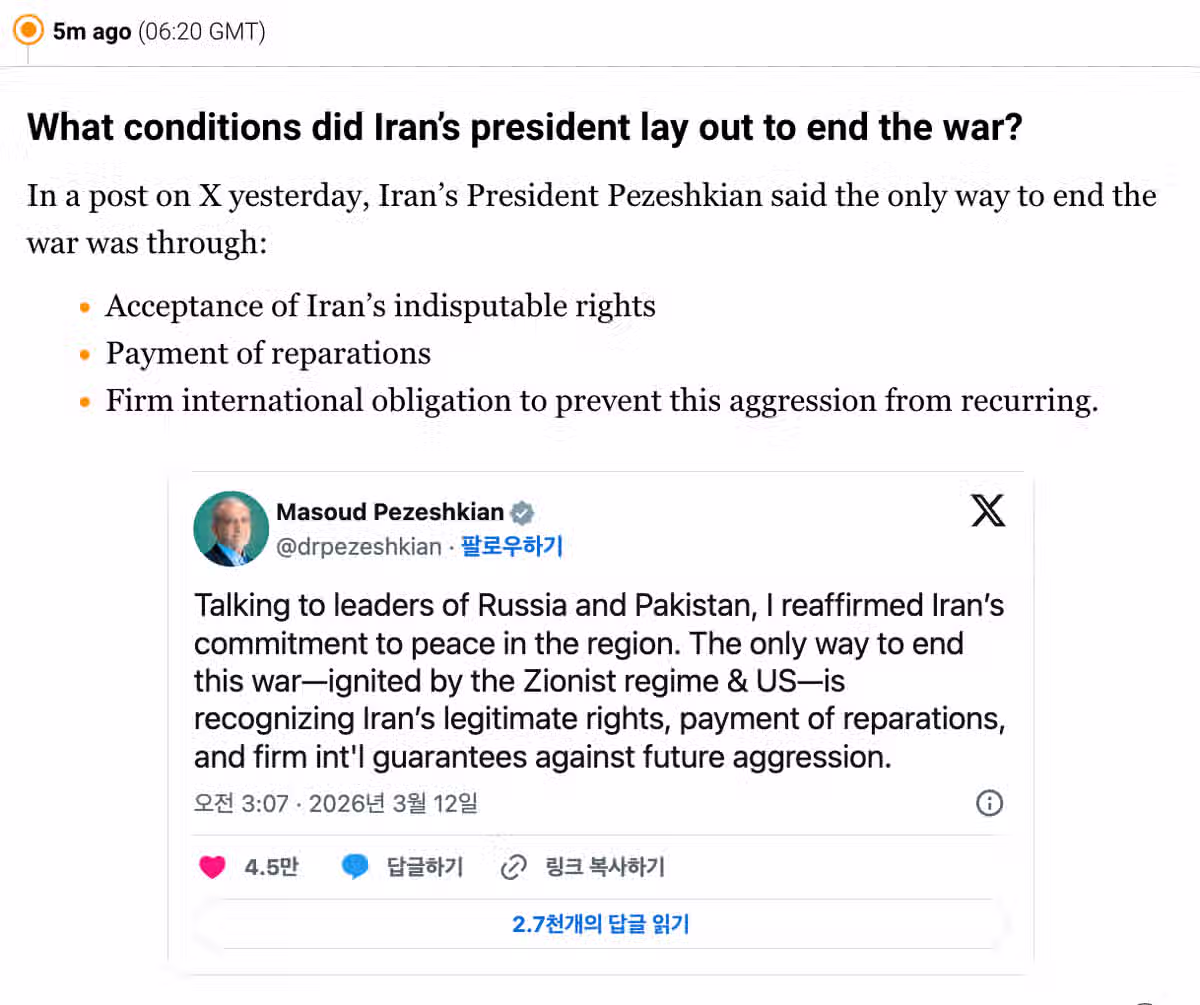The width and height of the screenshot is (1200, 1005).
Task: Click the Masoud Pezeshkian display name
Action: (x=390, y=512)
